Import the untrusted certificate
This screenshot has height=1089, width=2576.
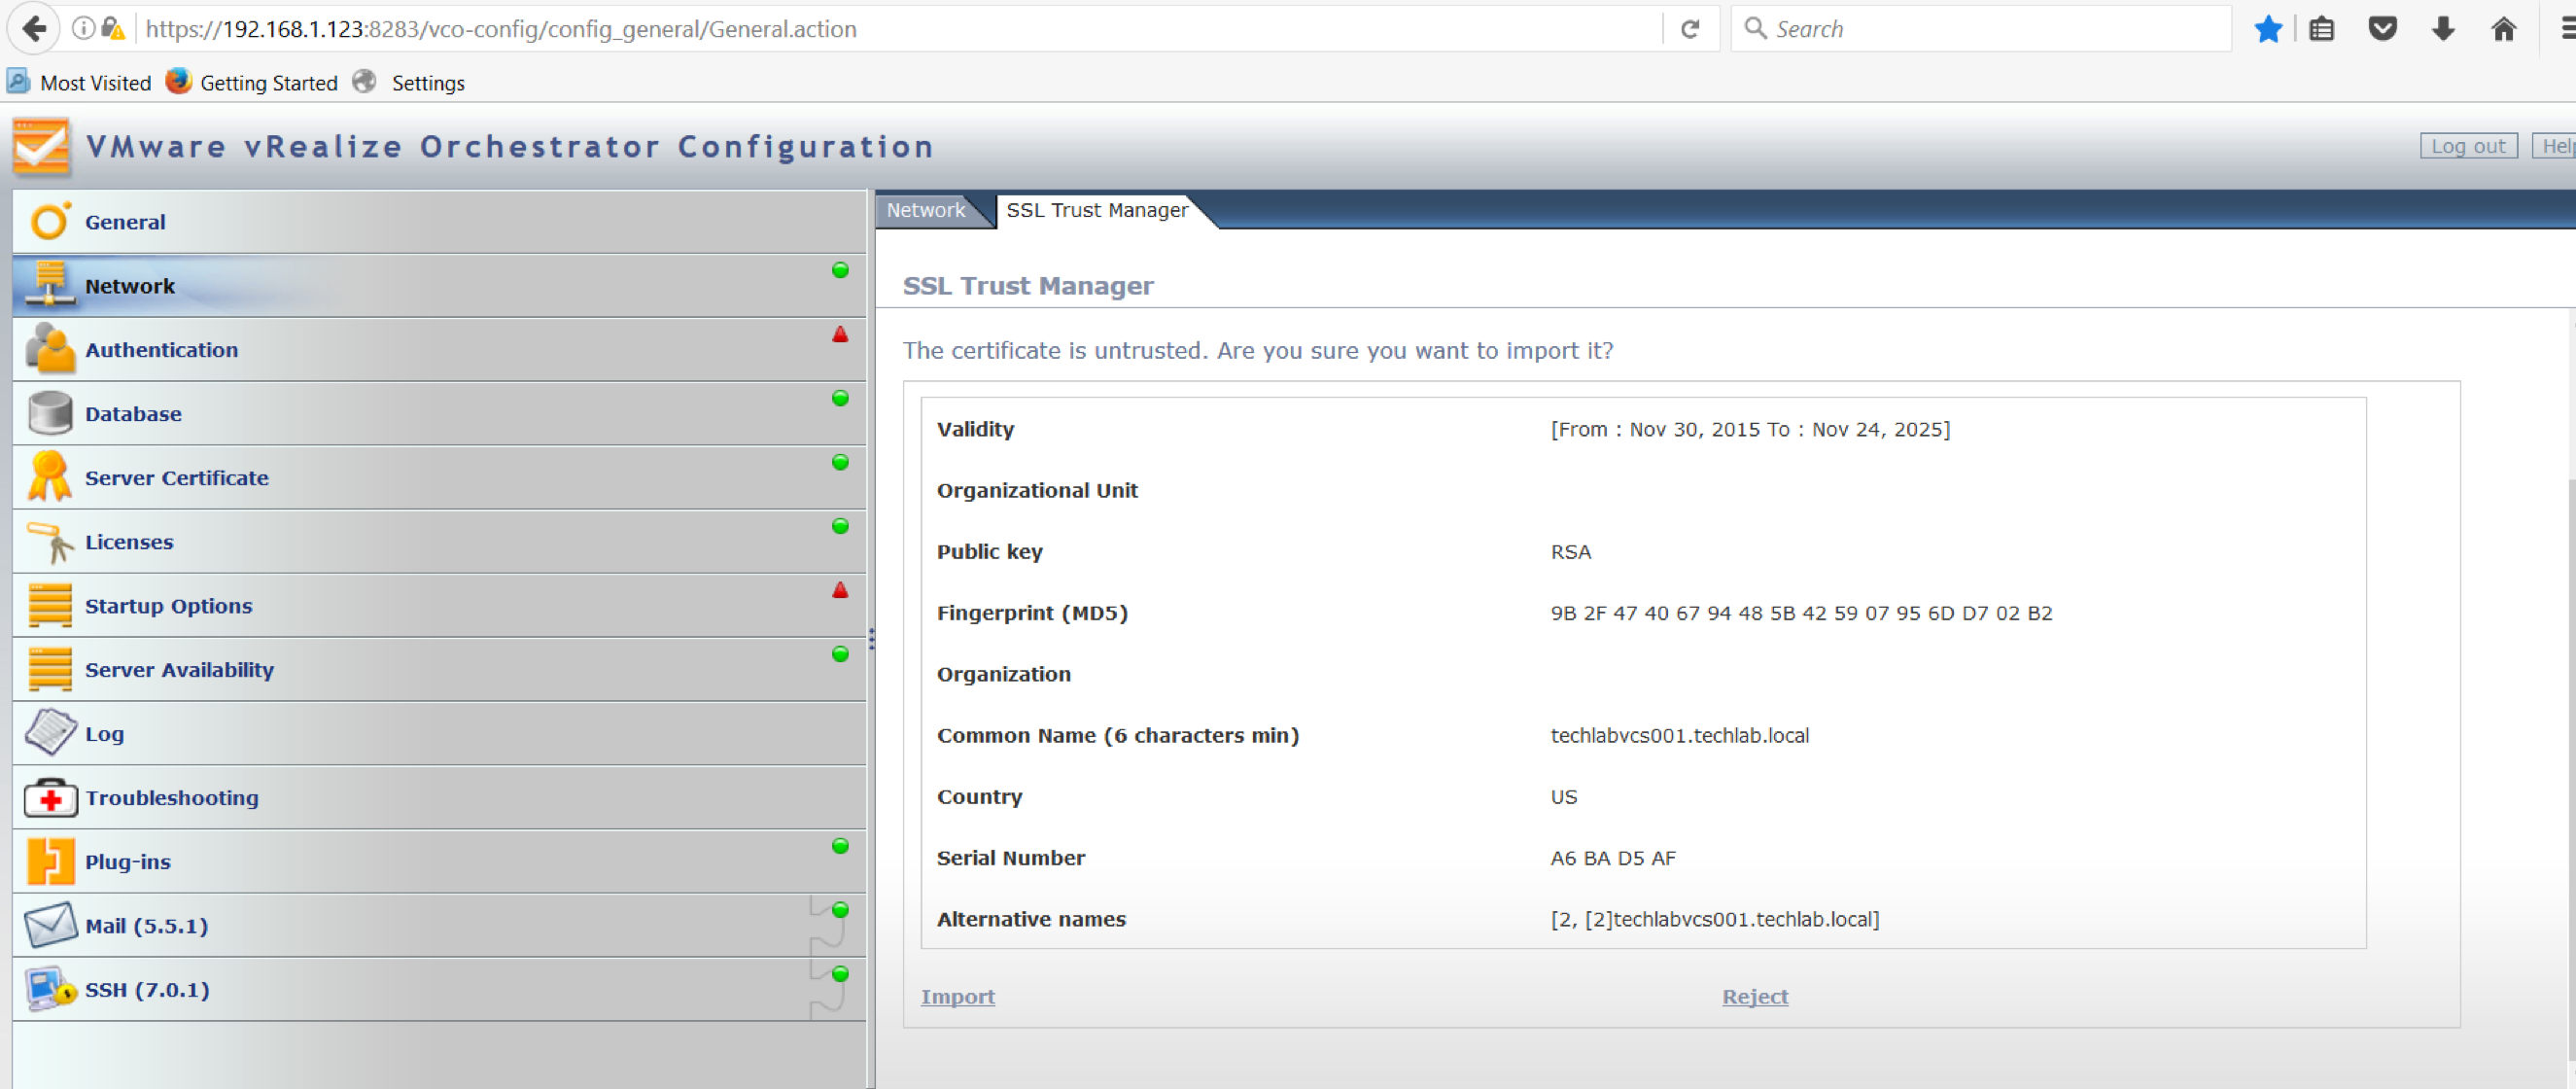[x=957, y=996]
